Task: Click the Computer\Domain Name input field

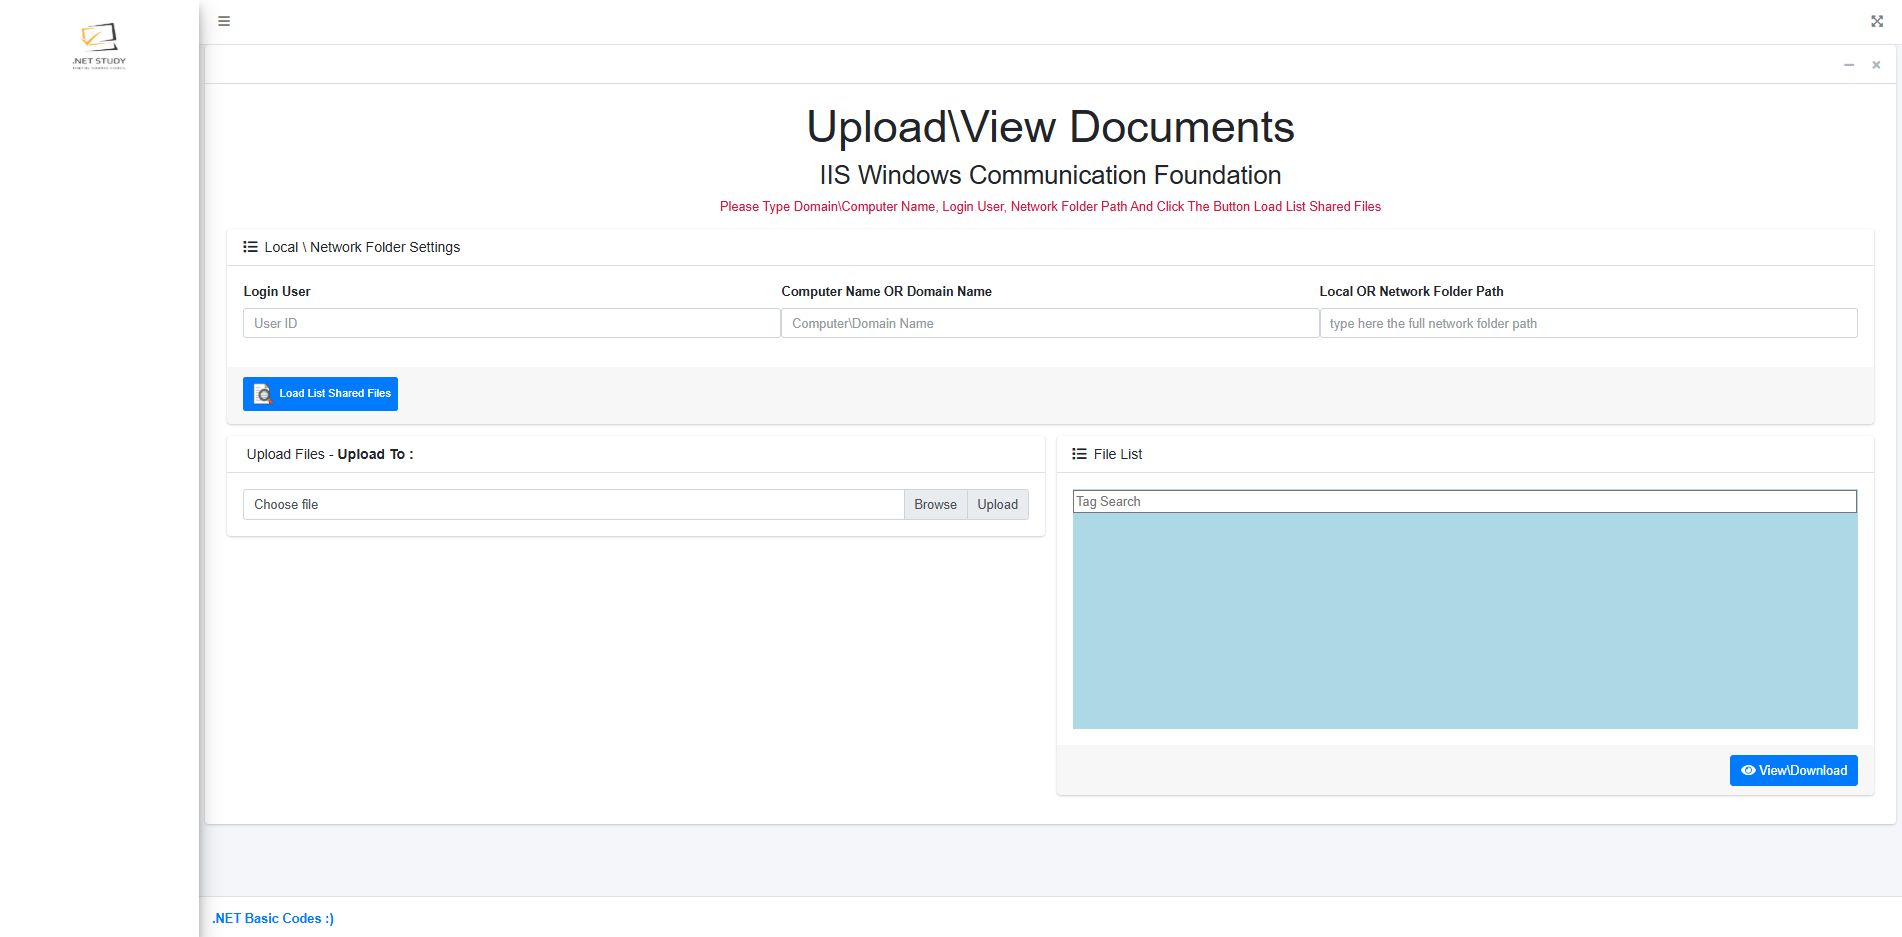Action: (x=1049, y=323)
